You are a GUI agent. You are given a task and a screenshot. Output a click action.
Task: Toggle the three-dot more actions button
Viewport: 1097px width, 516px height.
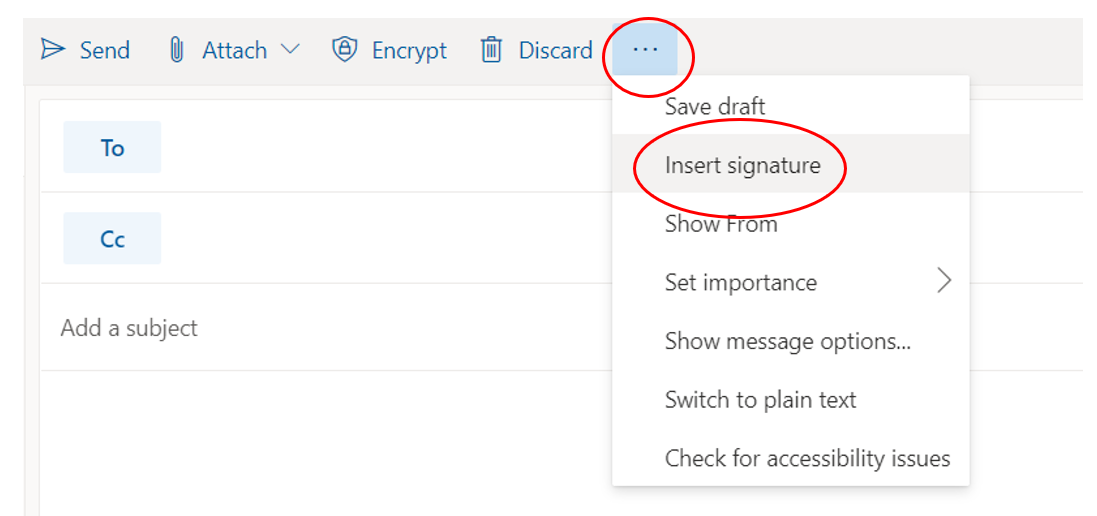coord(646,50)
